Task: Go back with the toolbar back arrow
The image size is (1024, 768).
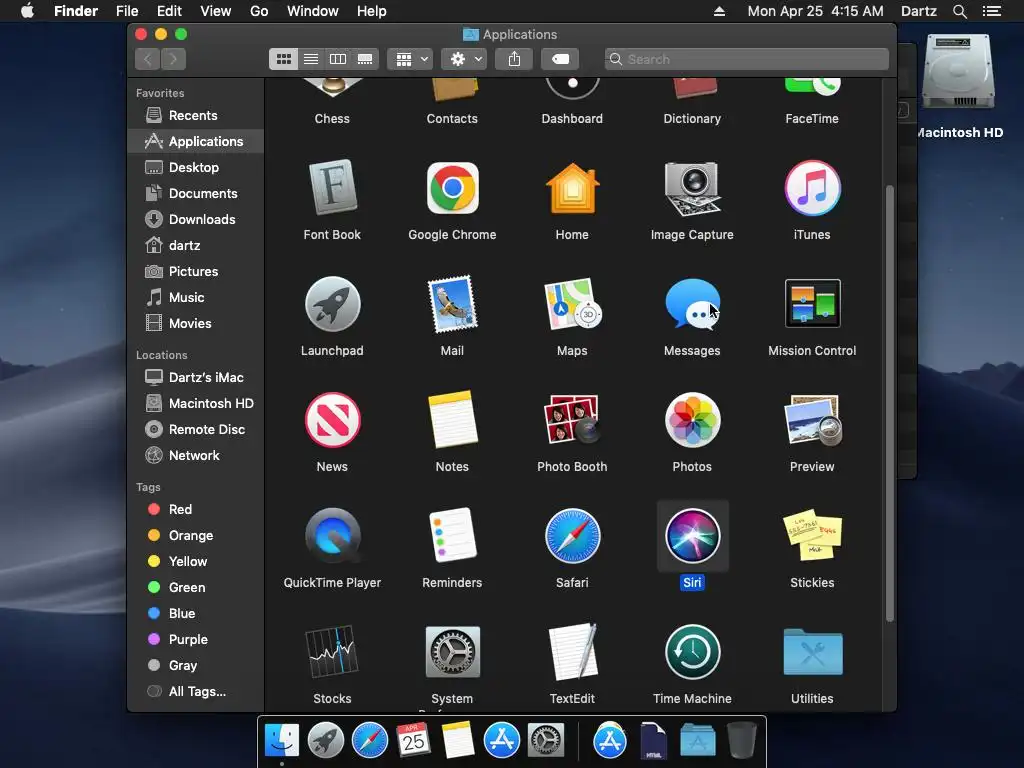Action: click(148, 59)
